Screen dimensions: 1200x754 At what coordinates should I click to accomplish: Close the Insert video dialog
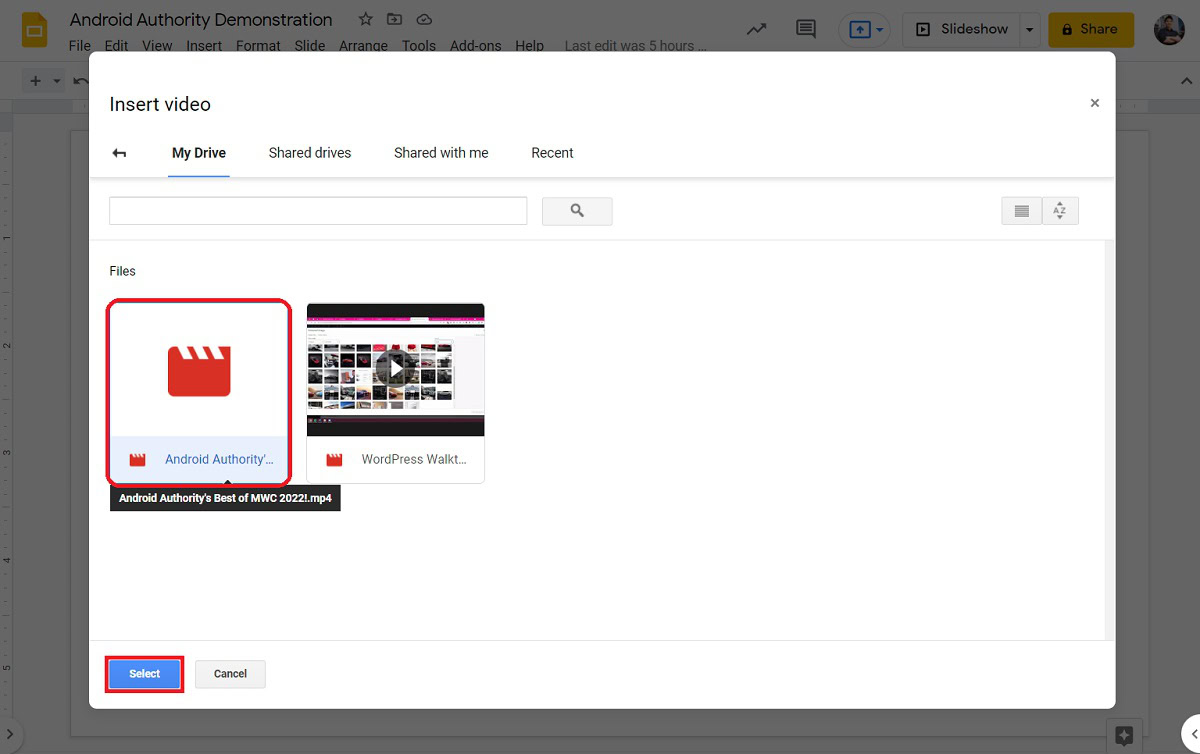tap(1094, 103)
